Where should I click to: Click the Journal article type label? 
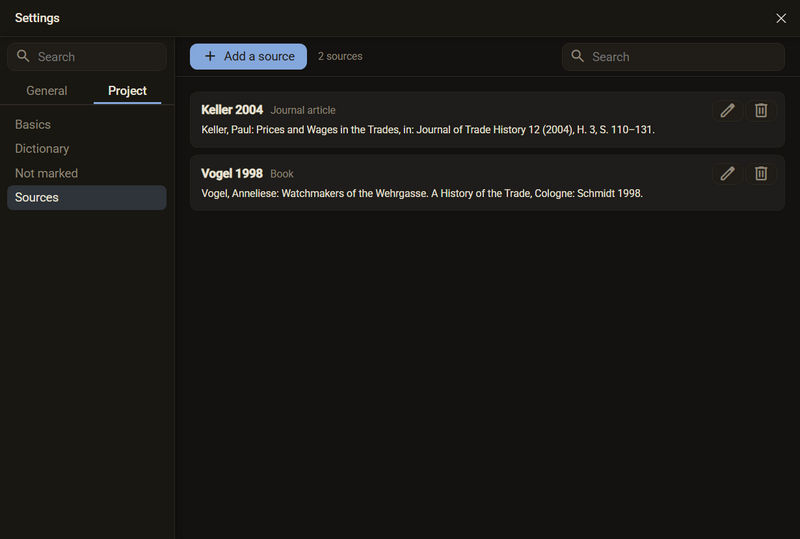(x=303, y=110)
